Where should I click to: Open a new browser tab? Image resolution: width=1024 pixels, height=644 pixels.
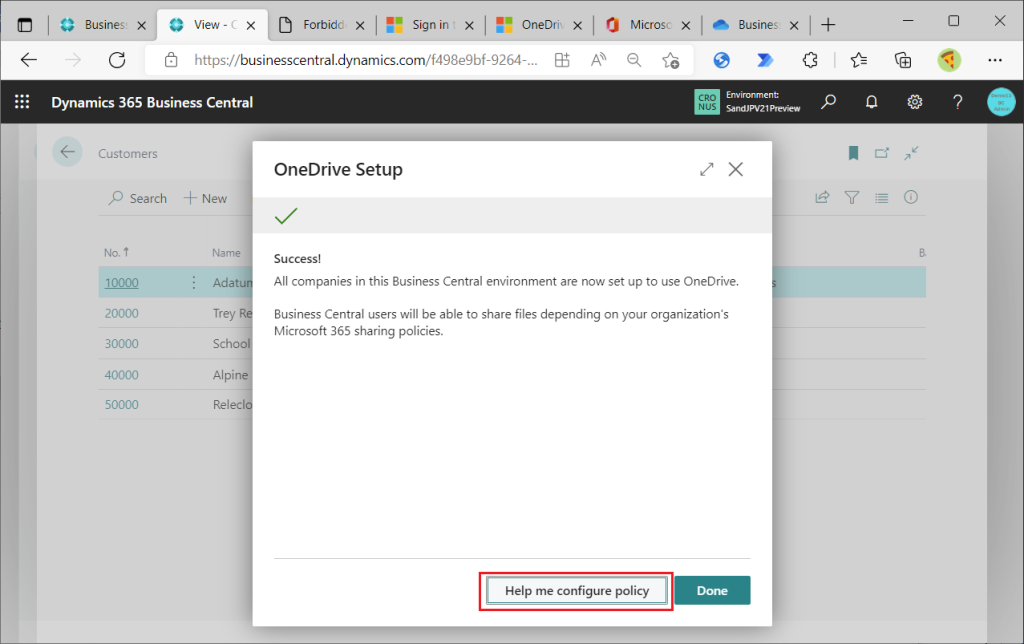point(828,25)
